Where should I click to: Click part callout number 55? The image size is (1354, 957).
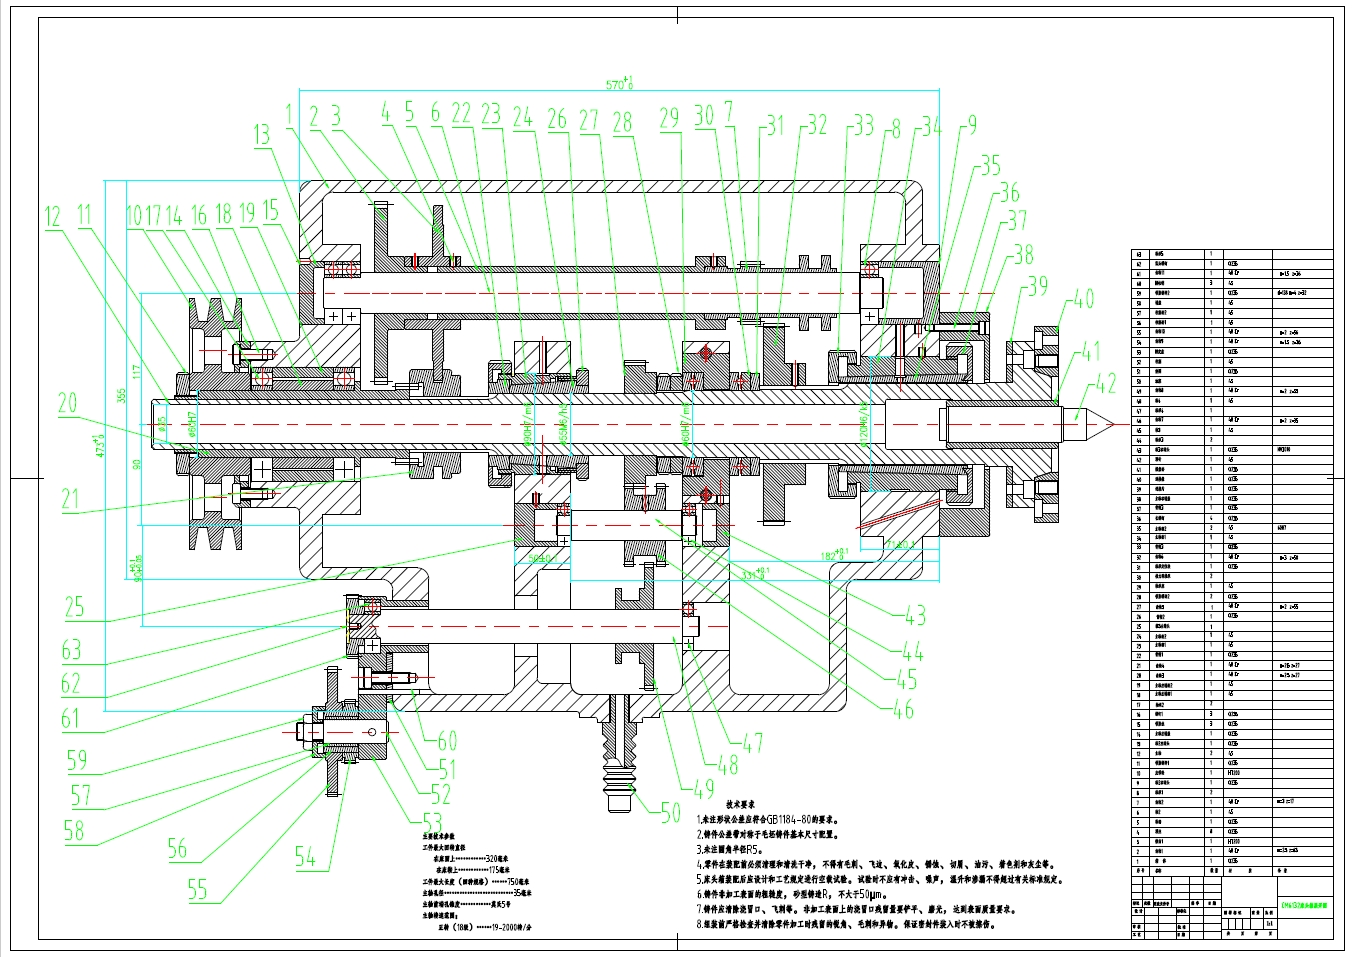[x=198, y=889]
